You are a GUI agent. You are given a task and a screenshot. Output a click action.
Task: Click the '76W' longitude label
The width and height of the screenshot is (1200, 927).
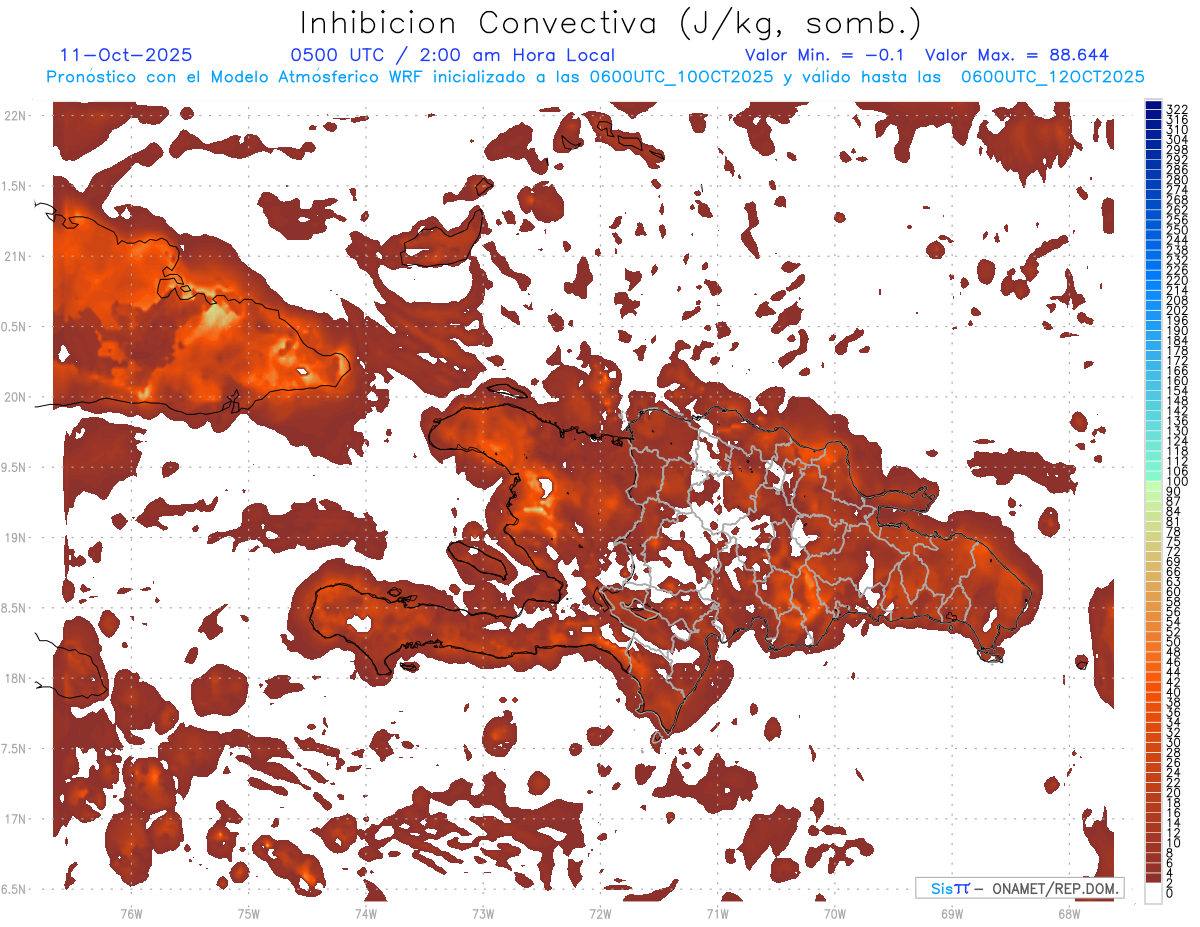tap(131, 913)
